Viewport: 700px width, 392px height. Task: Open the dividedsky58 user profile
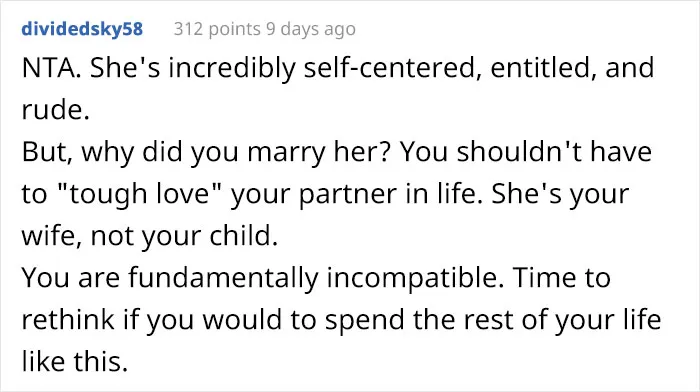[82, 29]
